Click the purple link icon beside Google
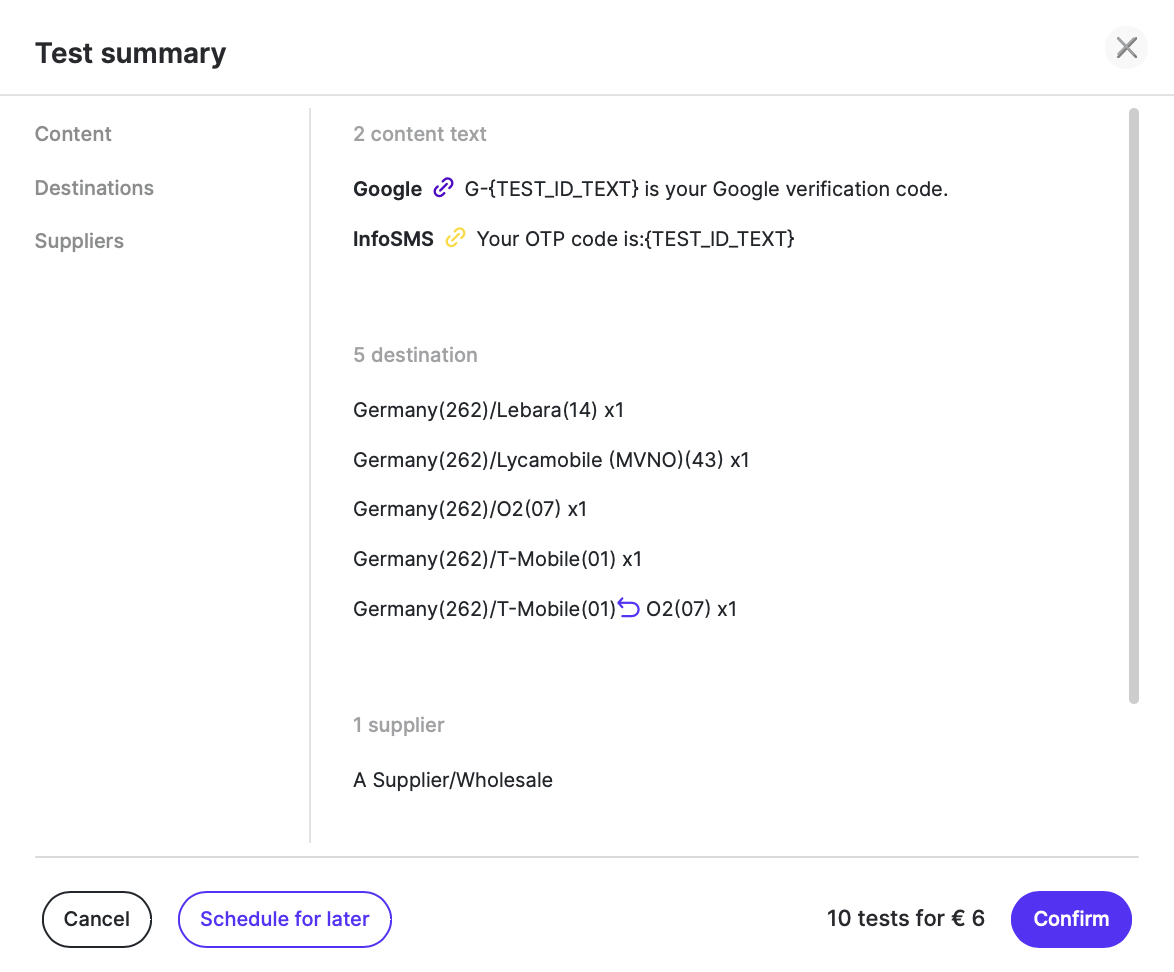1174x972 pixels. [x=443, y=188]
